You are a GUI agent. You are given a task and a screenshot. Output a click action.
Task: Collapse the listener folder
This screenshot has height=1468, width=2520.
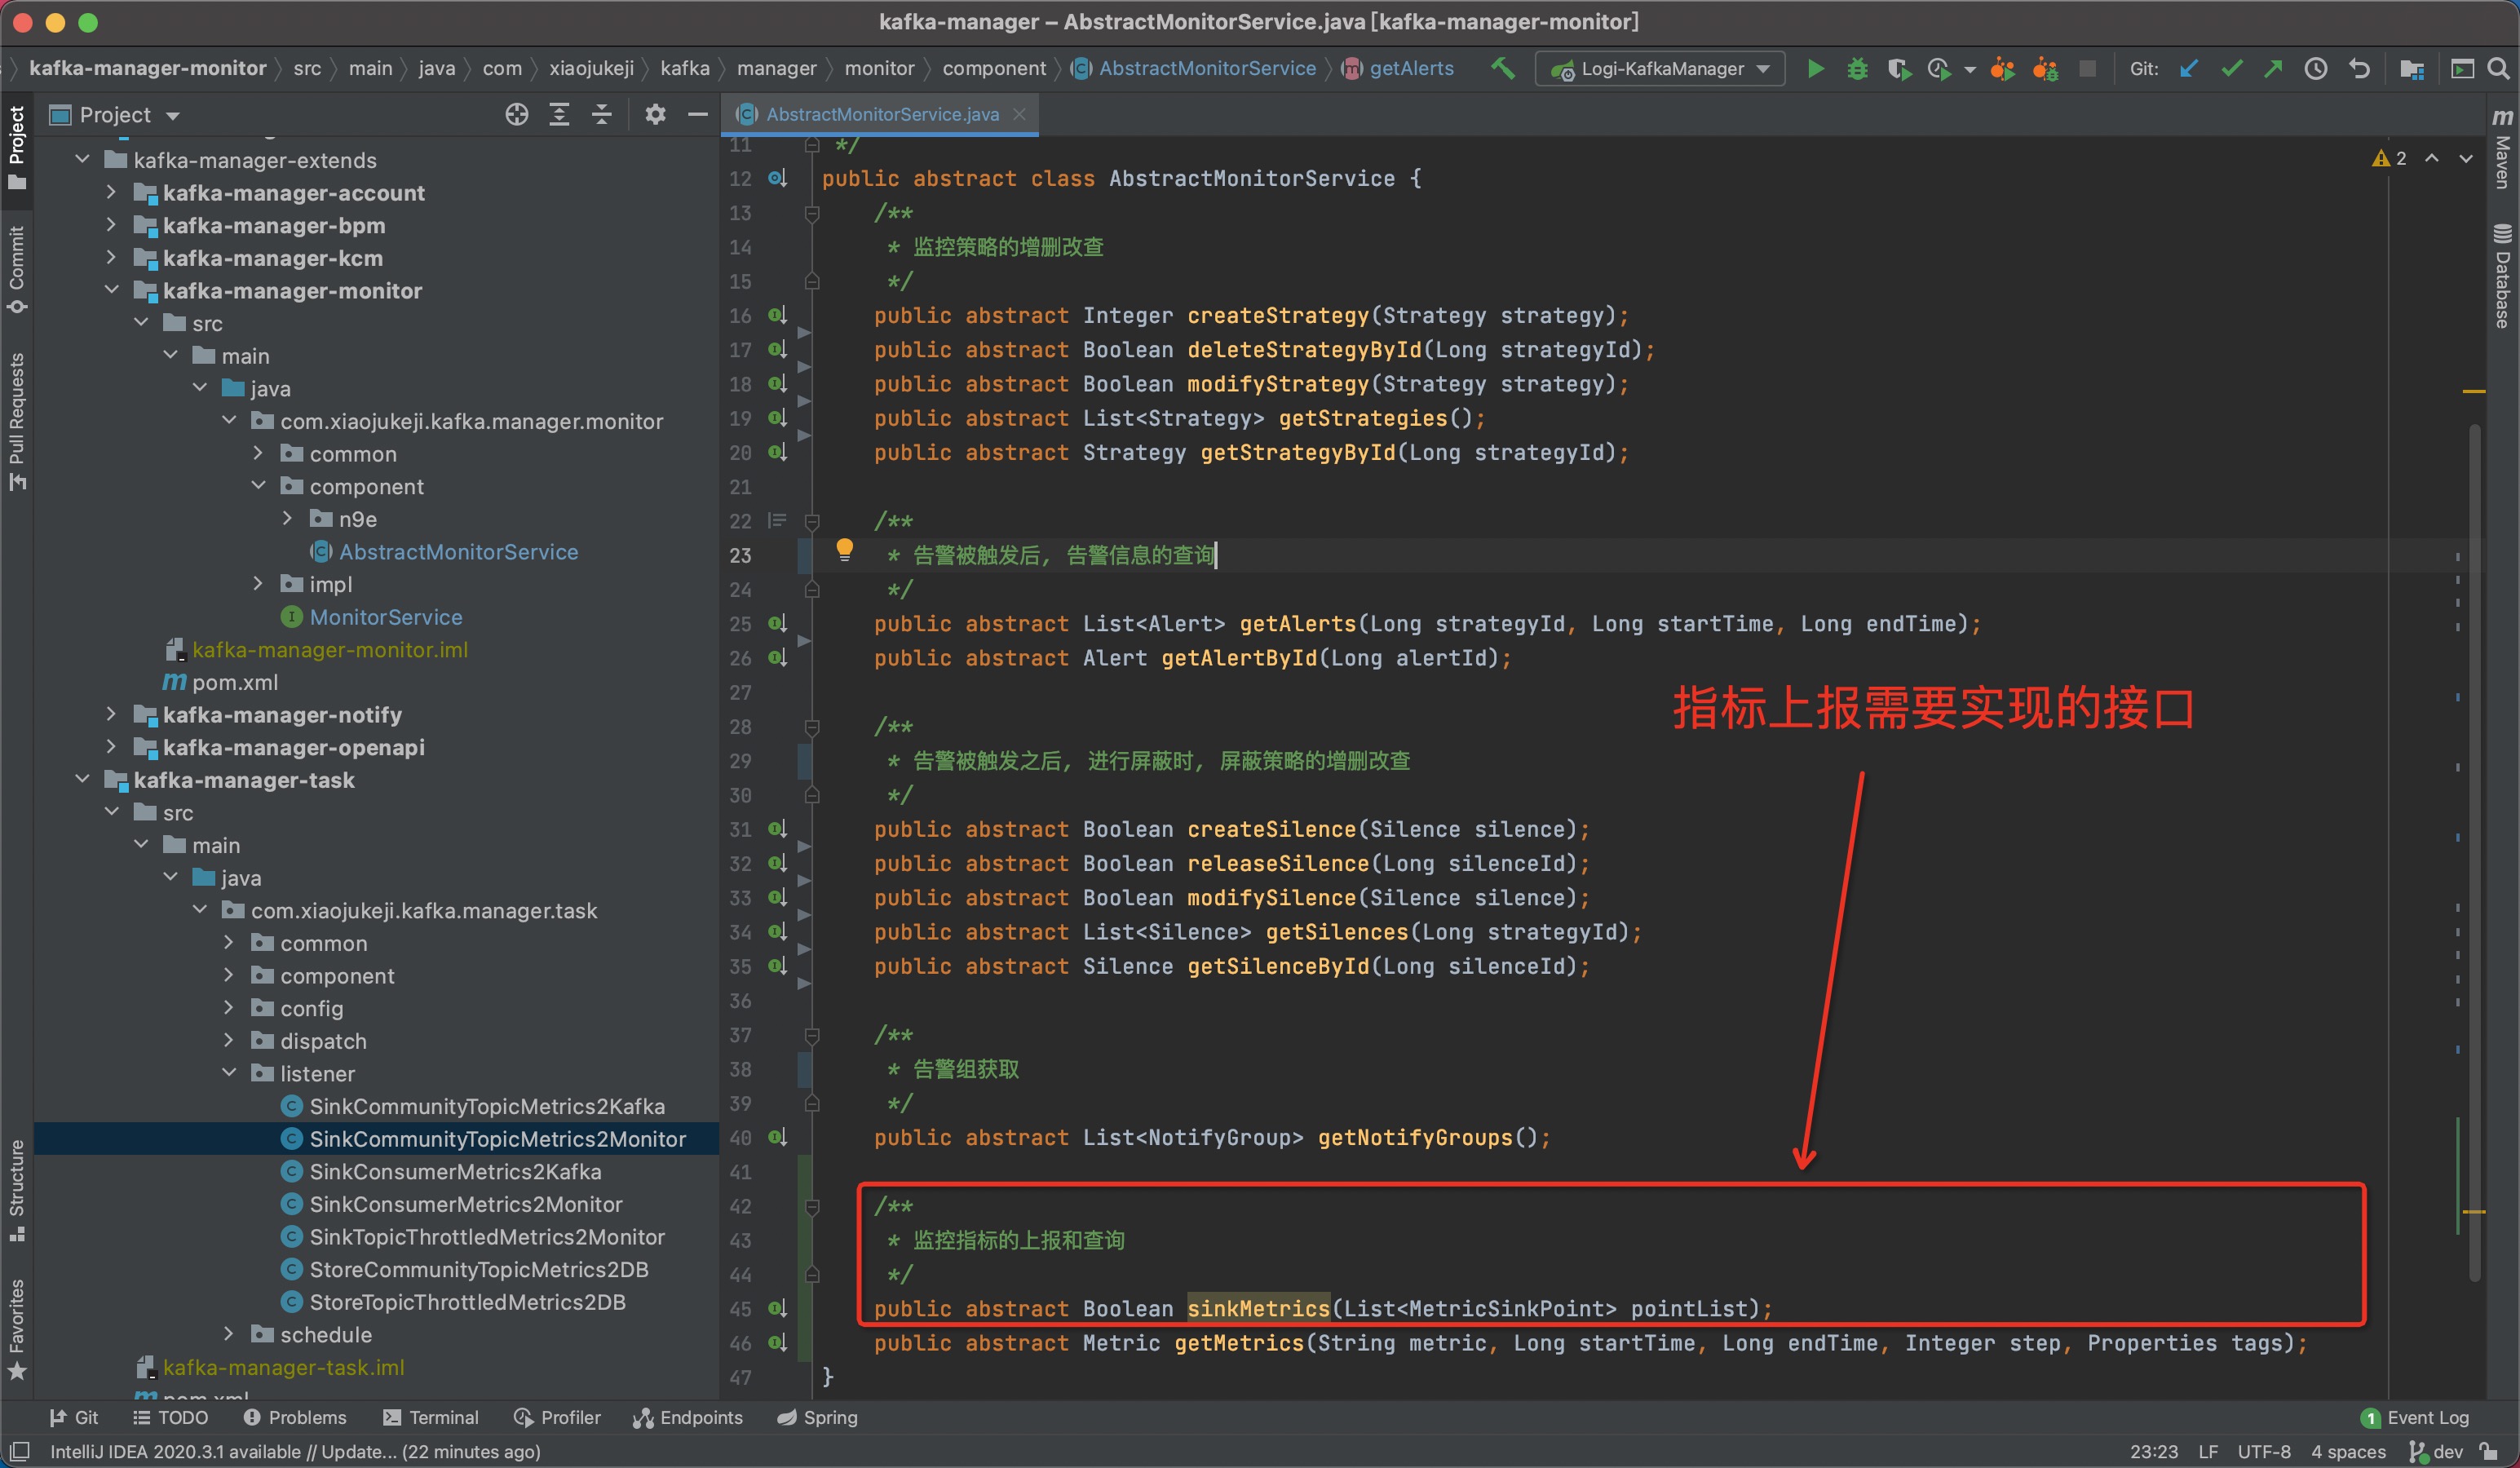229,1073
